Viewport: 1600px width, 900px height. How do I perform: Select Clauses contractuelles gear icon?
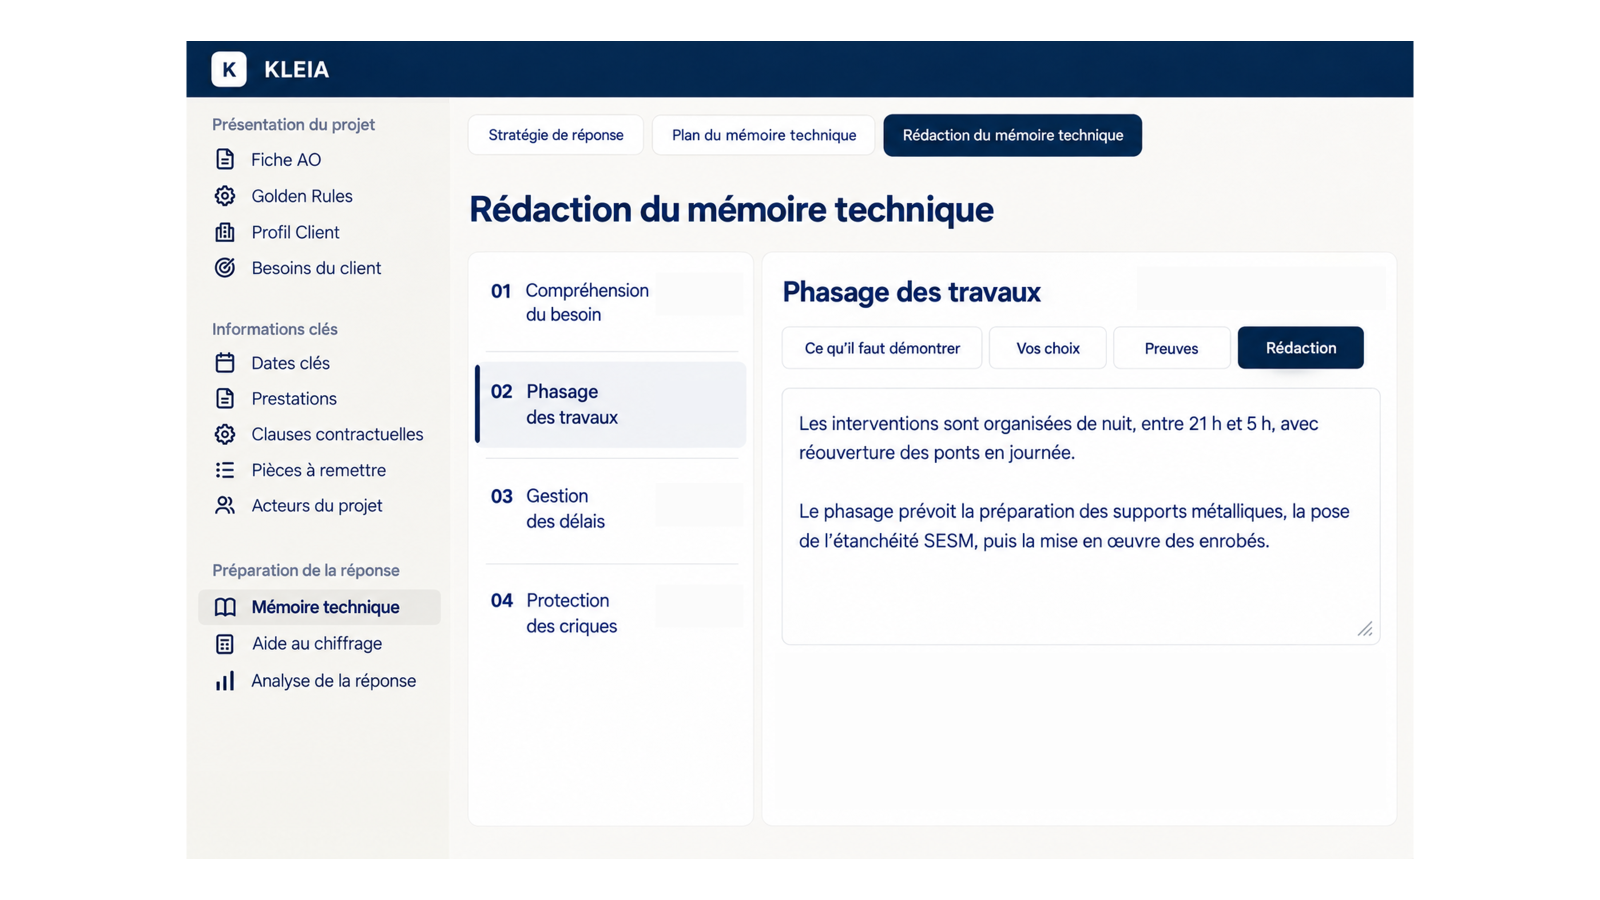point(225,434)
